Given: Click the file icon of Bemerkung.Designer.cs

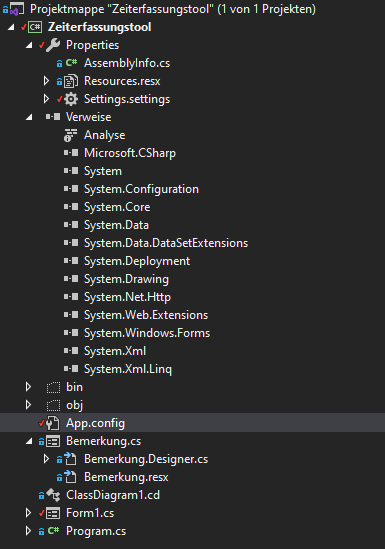Looking at the screenshot, I should 70,459.
